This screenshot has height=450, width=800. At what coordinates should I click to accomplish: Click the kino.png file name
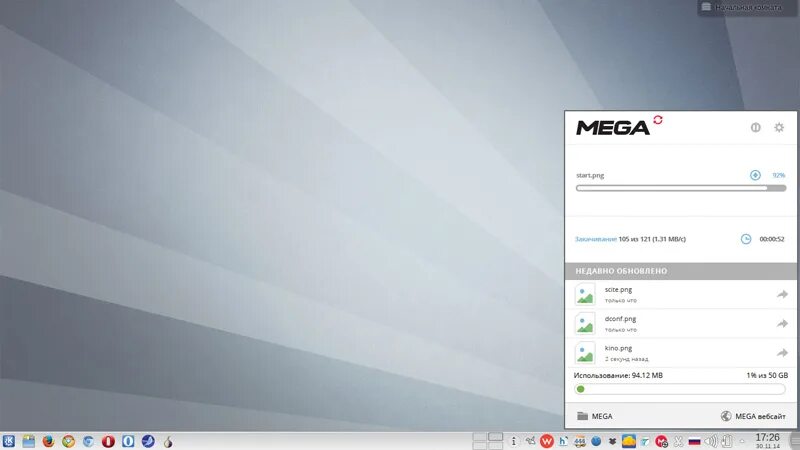[618, 348]
